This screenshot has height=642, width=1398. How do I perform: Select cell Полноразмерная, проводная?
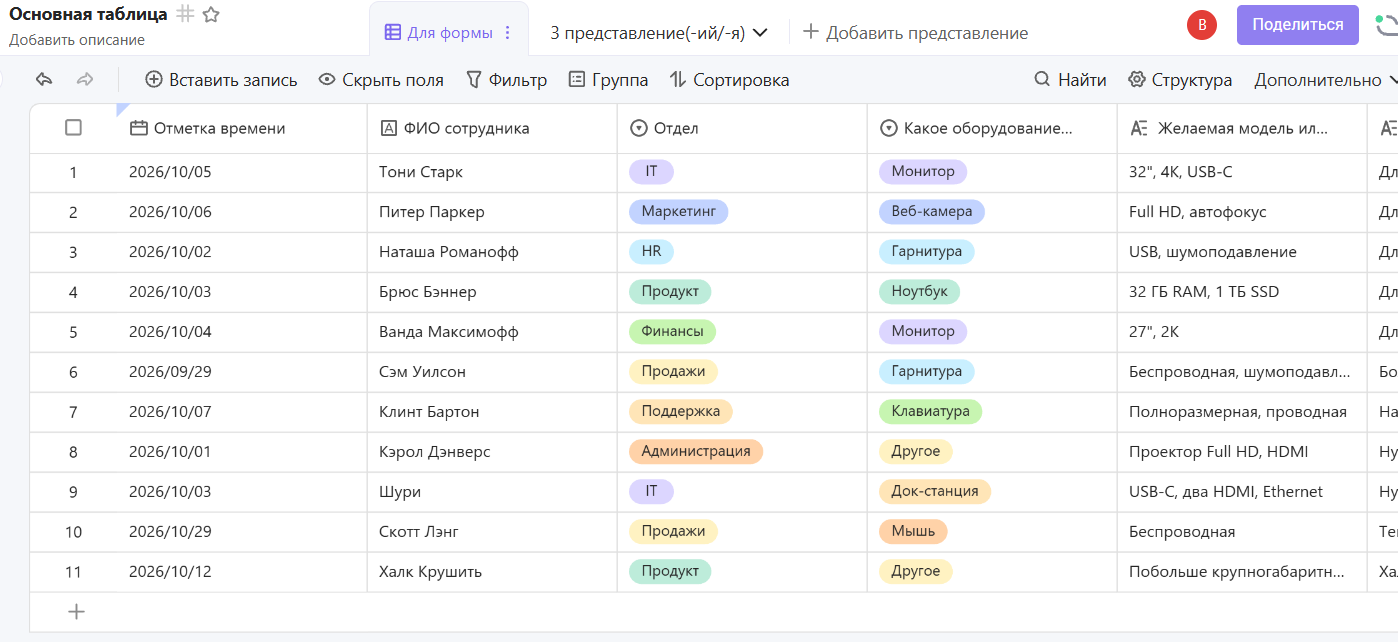[1242, 412]
